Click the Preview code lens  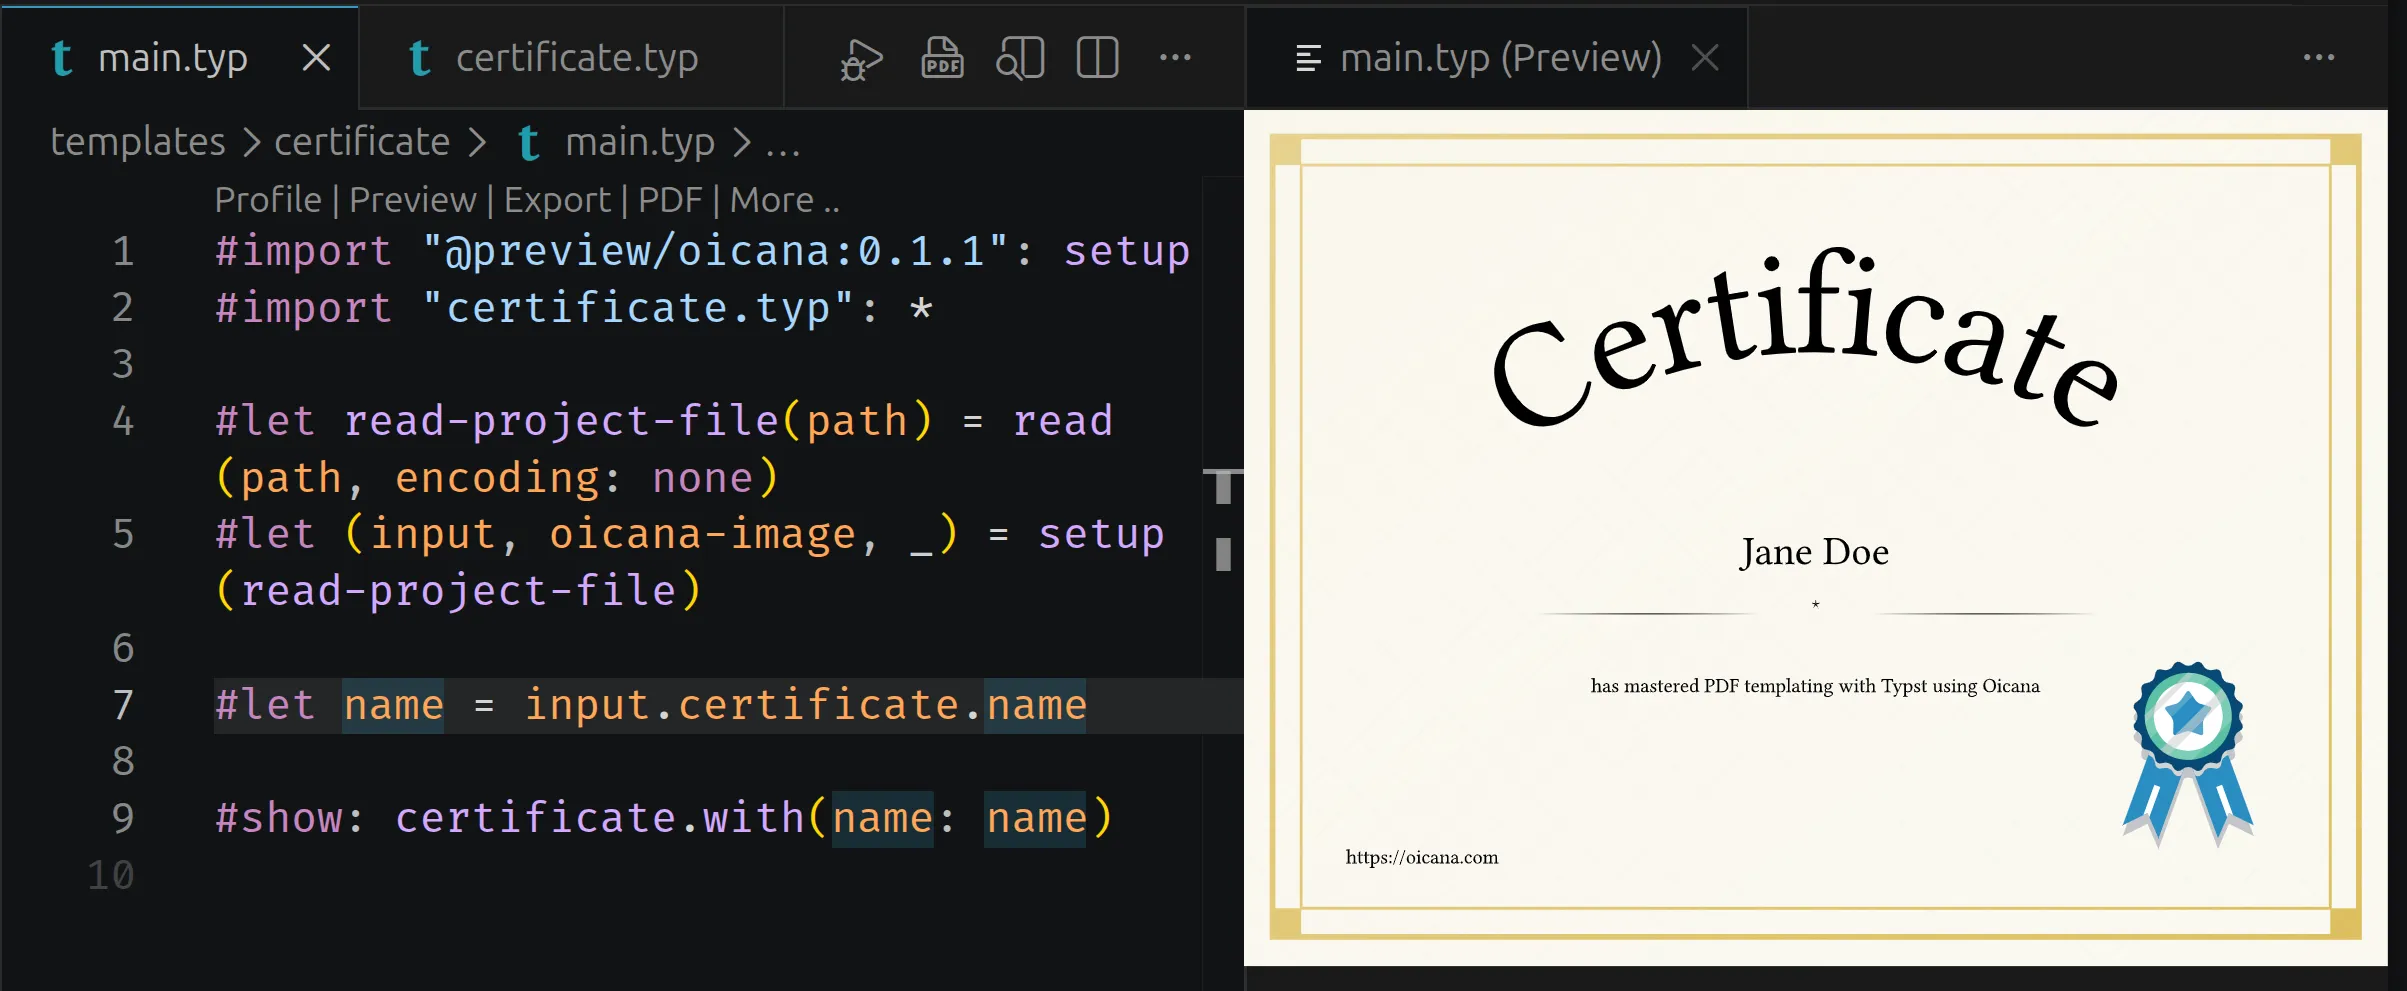tap(413, 200)
